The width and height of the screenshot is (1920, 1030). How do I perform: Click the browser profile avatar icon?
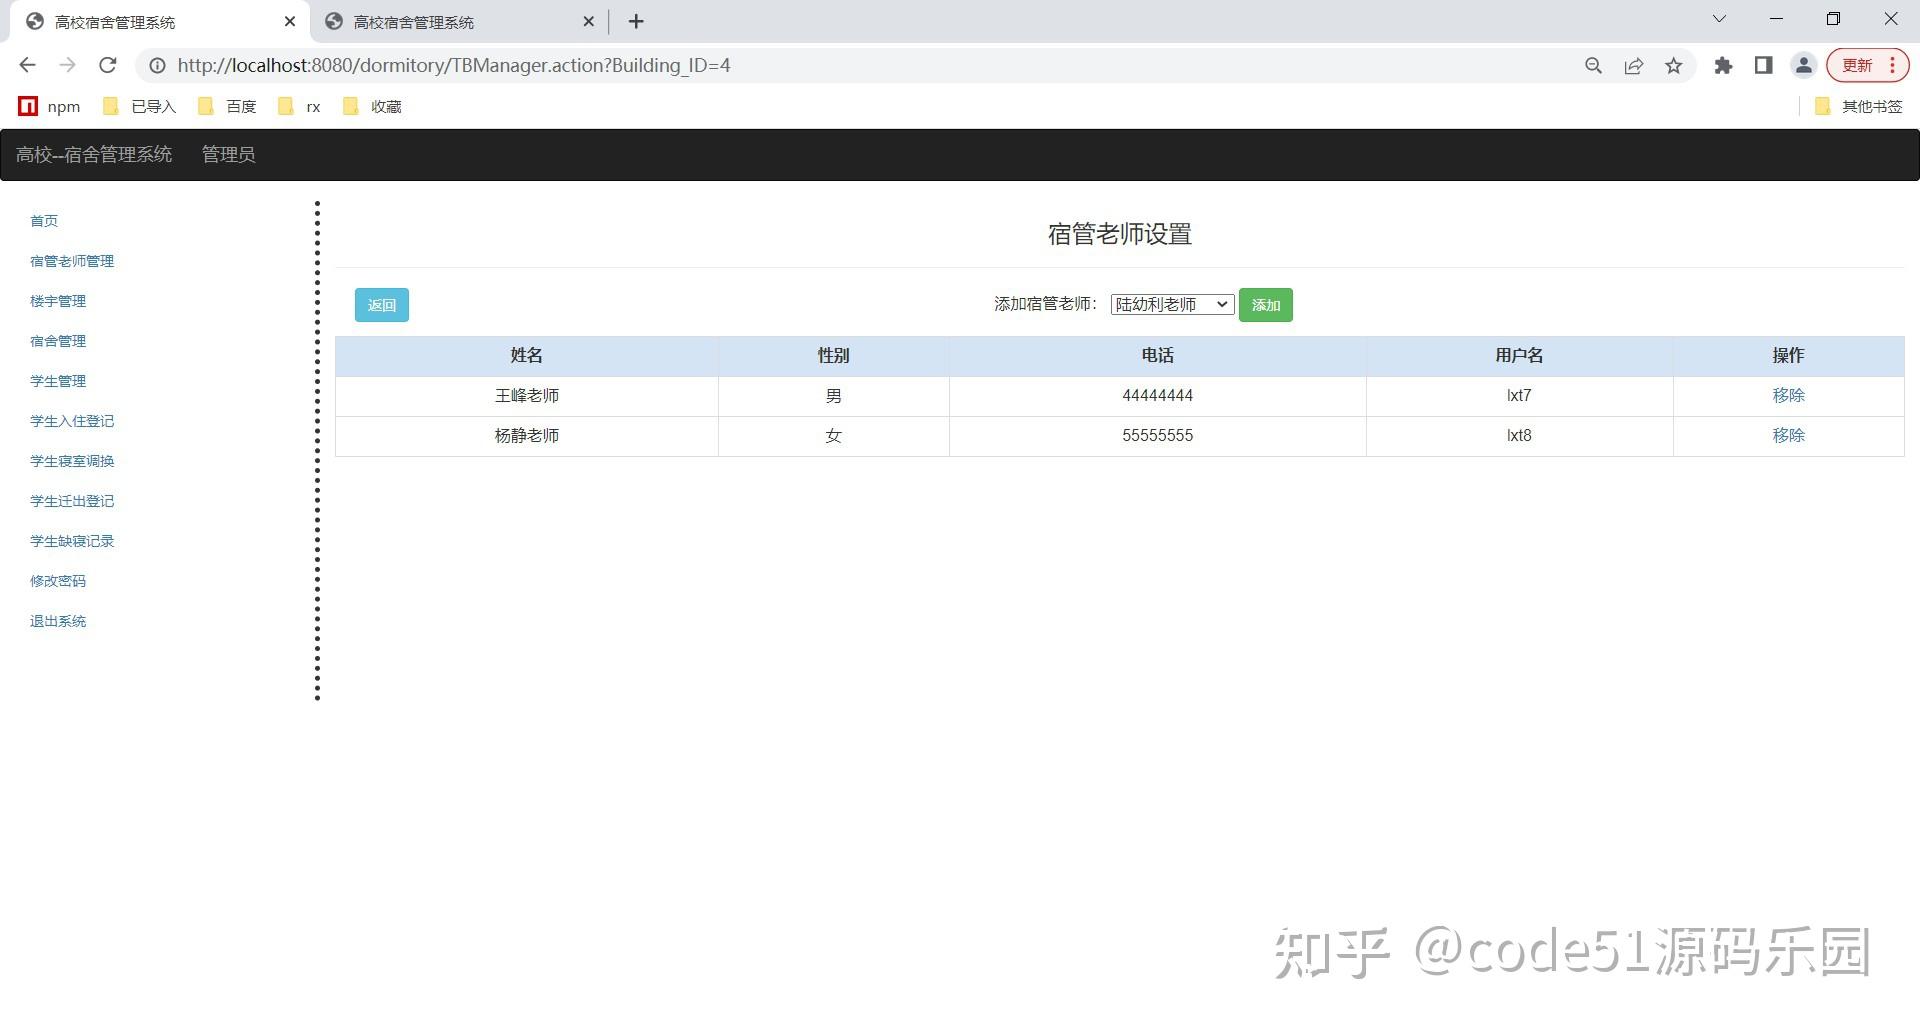[x=1803, y=65]
